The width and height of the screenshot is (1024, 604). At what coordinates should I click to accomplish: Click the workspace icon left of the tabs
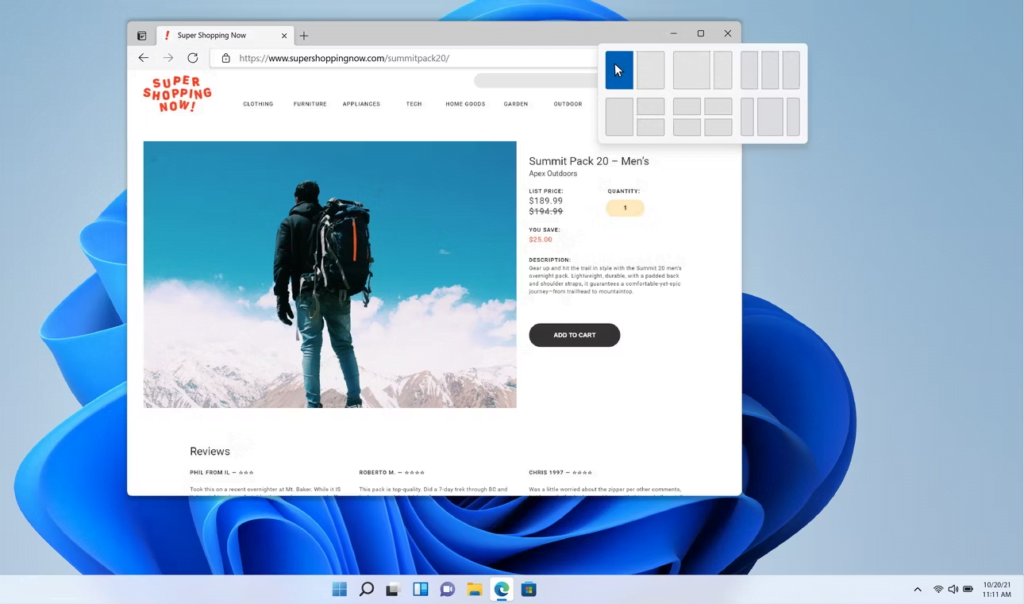(141, 34)
